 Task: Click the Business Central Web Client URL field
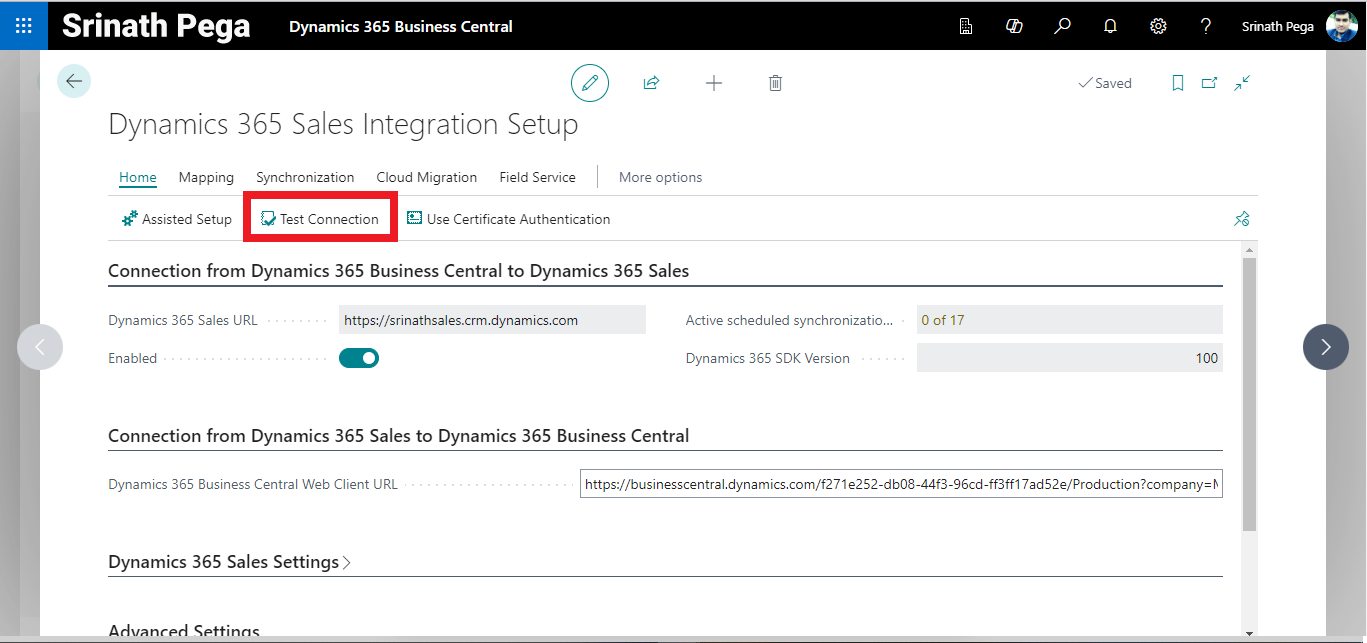tap(900, 484)
